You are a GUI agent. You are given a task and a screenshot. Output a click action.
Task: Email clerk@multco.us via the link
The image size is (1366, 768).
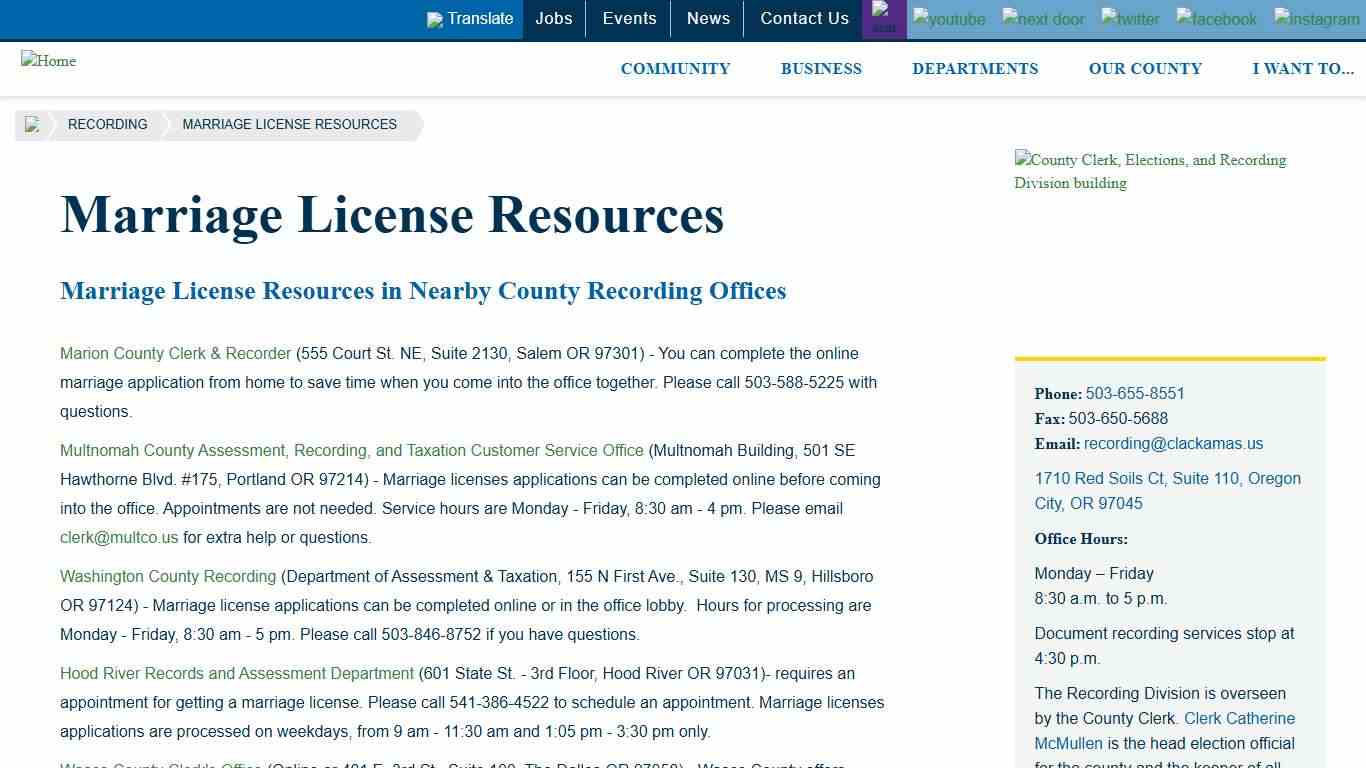118,537
